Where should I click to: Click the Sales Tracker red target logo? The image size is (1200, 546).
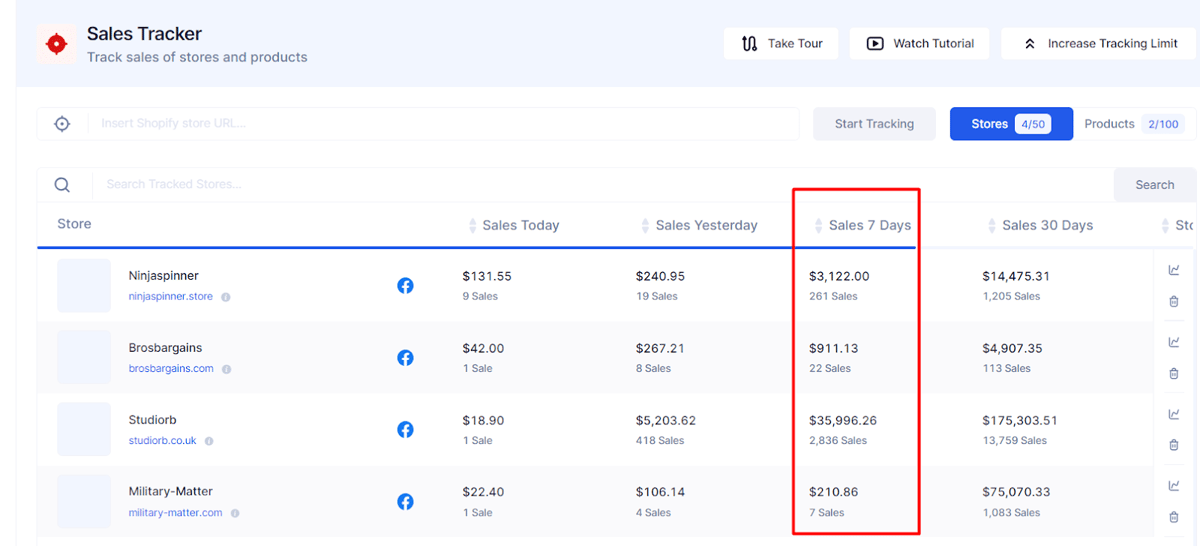click(56, 44)
